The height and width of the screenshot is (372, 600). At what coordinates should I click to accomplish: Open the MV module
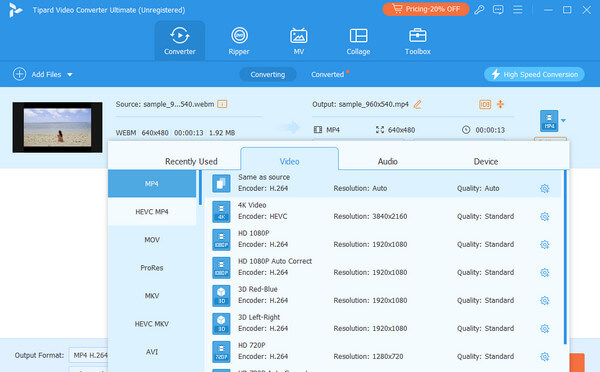(x=298, y=41)
